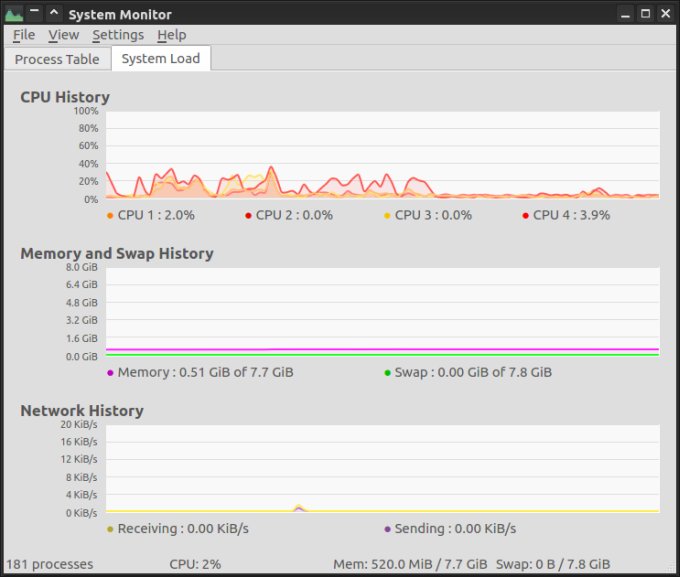Select the System Load tab
The width and height of the screenshot is (680, 577).
coord(160,59)
